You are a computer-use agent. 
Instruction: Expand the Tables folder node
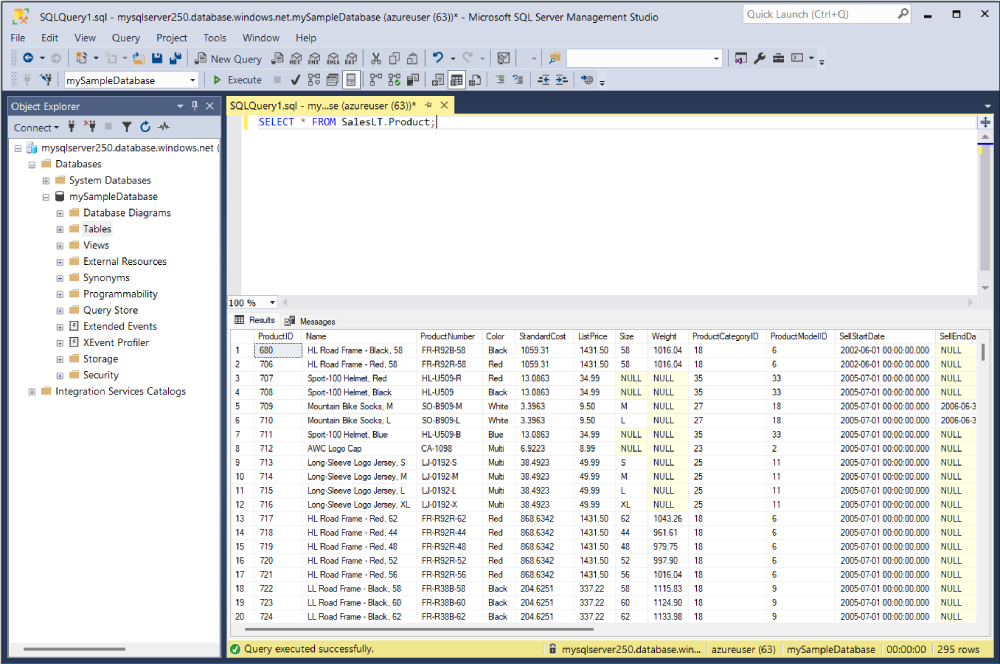click(59, 230)
